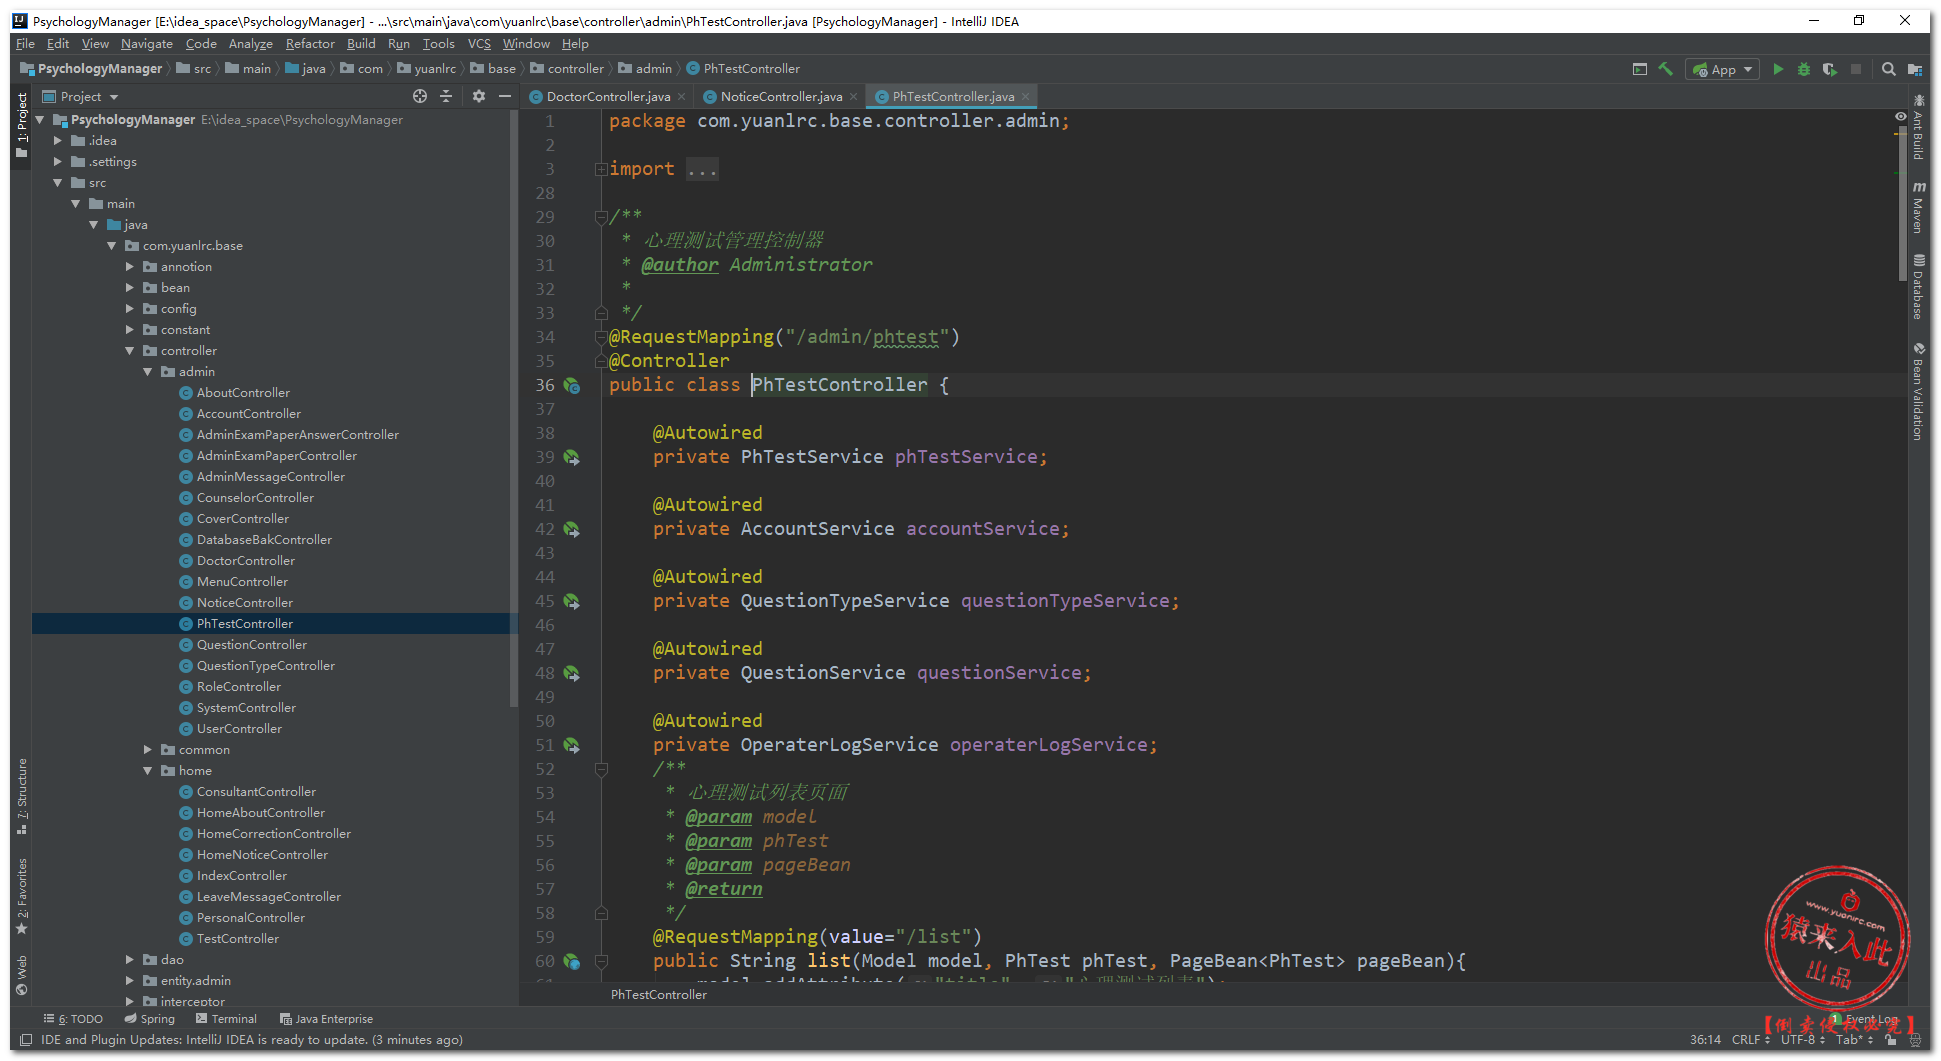
Task: Click the UTF-8 encoding selector
Action: pyautogui.click(x=1803, y=1040)
